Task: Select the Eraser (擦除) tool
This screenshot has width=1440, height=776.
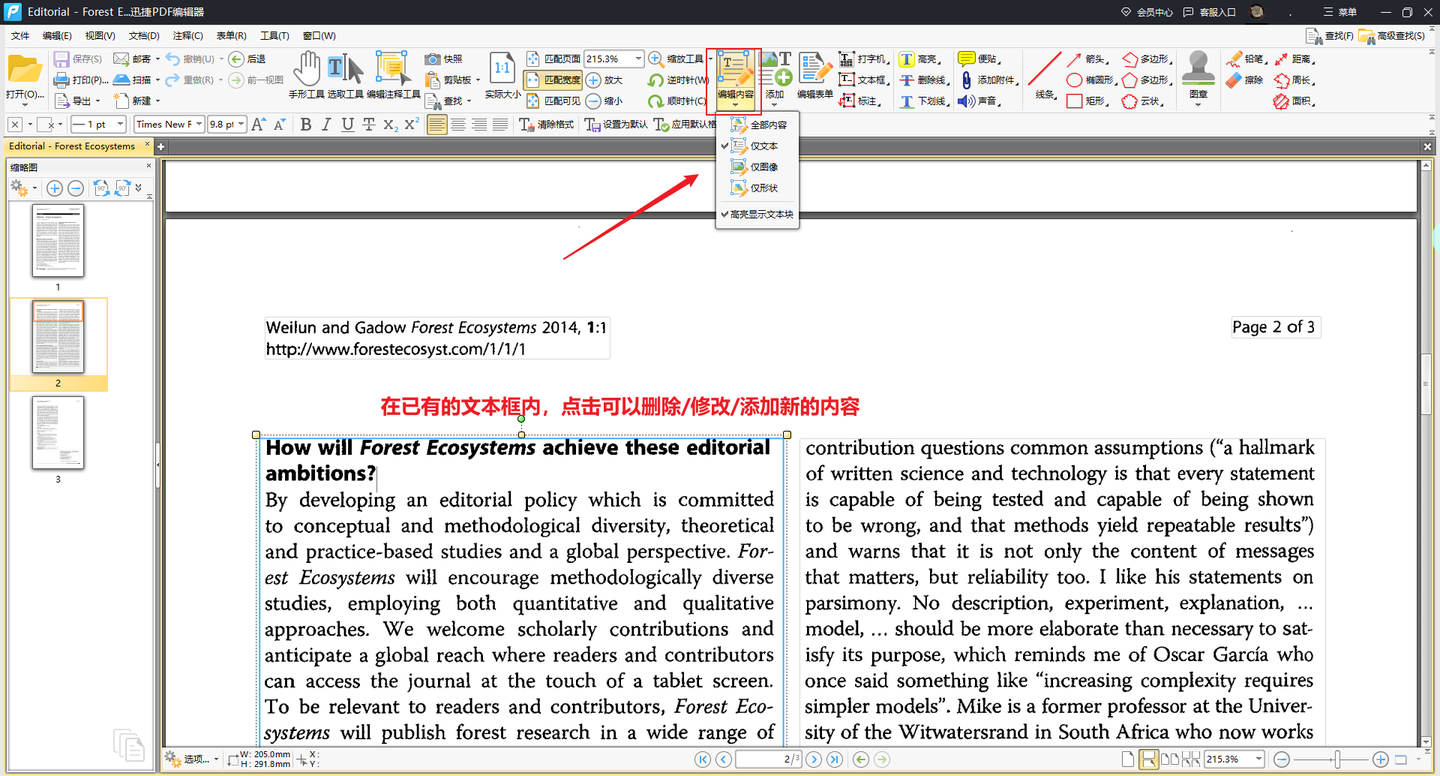Action: pos(1245,80)
